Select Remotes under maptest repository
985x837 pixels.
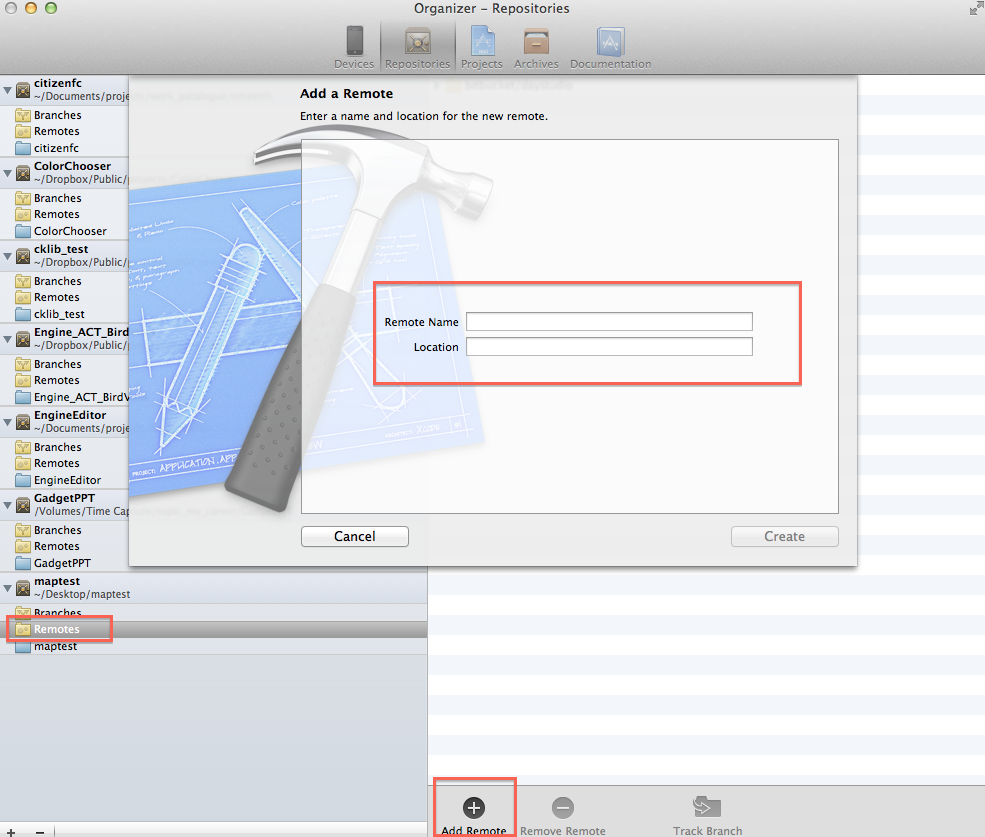point(56,629)
